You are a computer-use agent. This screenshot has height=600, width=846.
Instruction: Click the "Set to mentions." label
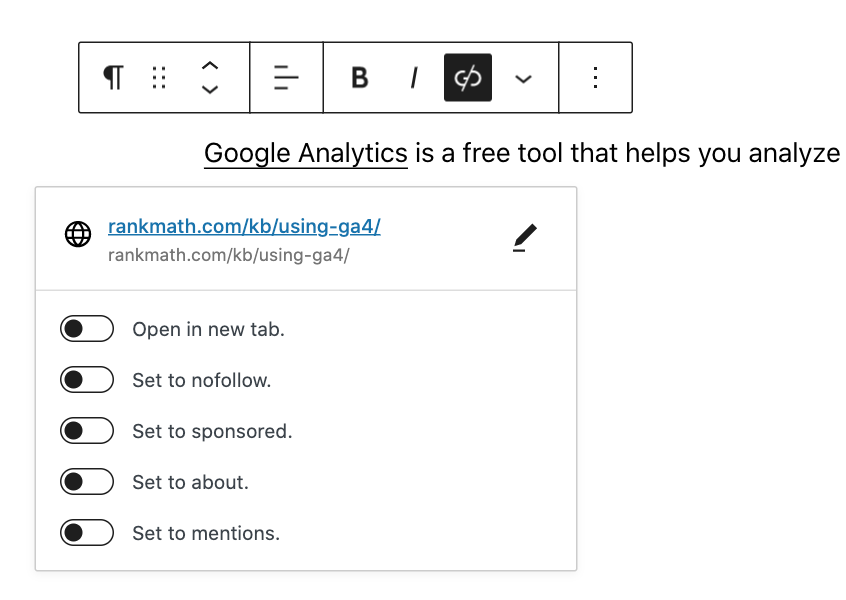(206, 534)
